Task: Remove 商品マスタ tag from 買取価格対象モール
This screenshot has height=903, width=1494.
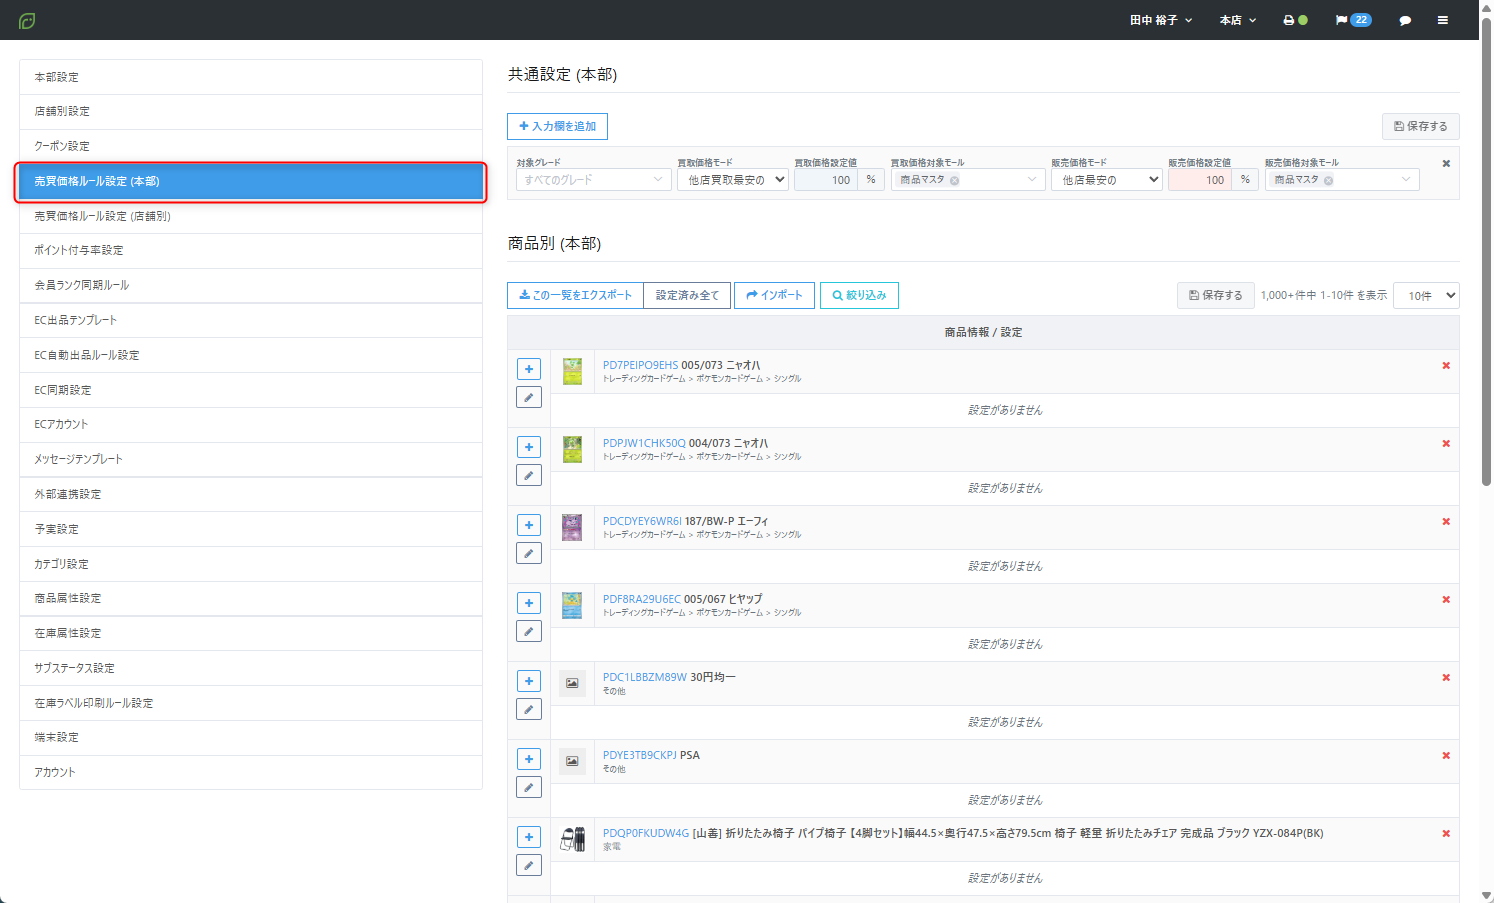Action: pos(954,181)
